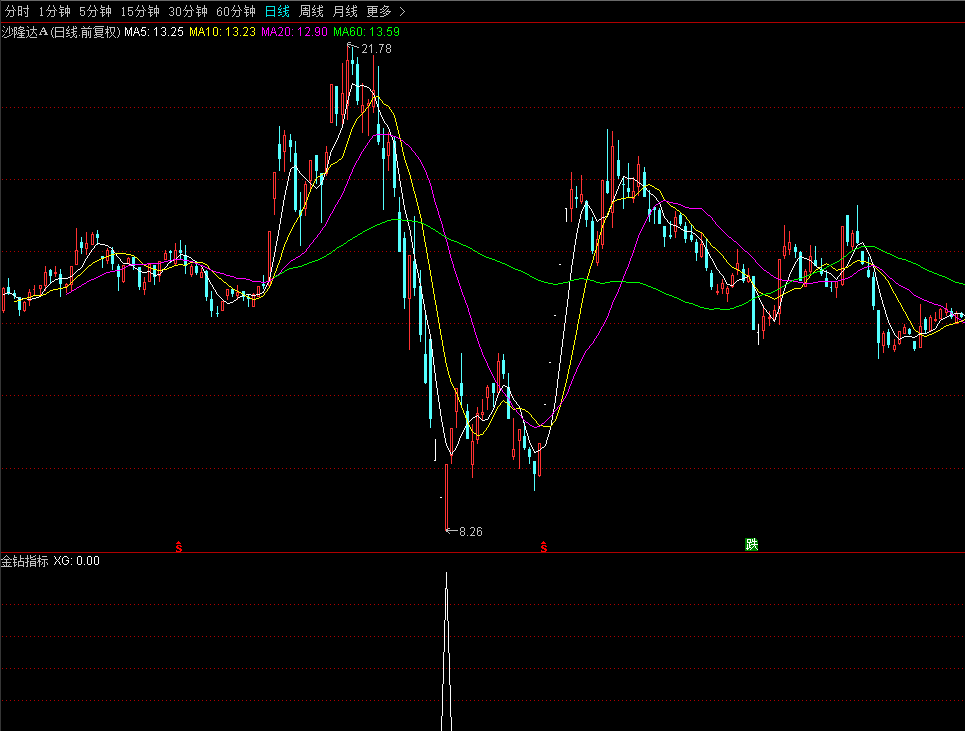Switch chart to 15分钟 period
The image size is (965, 731).
pyautogui.click(x=139, y=11)
